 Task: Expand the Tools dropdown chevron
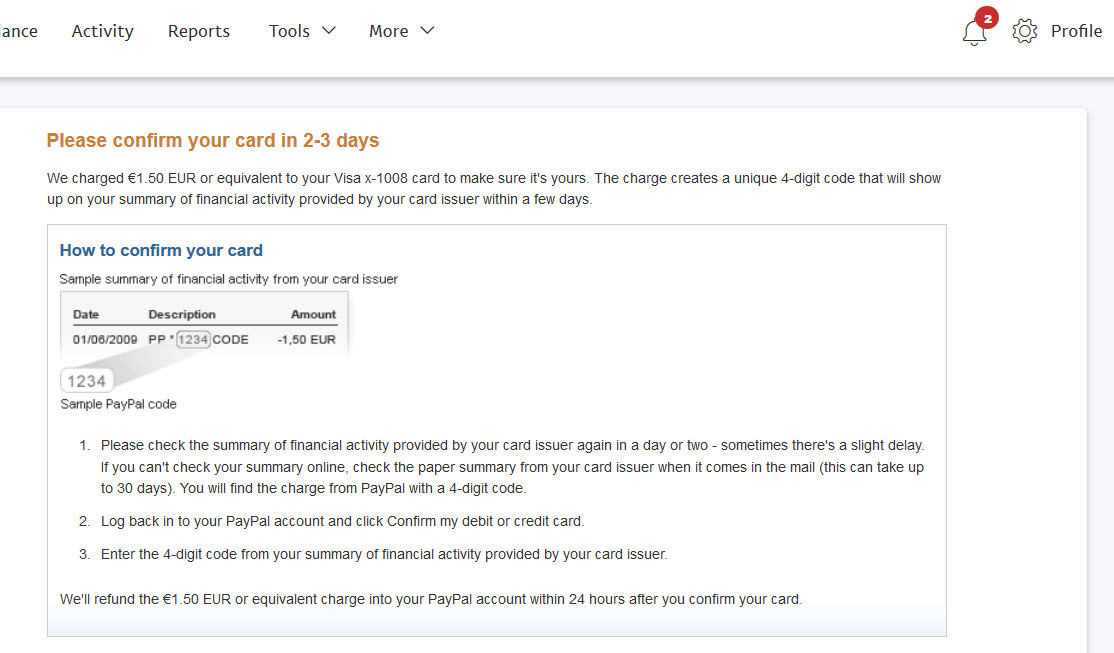(328, 31)
